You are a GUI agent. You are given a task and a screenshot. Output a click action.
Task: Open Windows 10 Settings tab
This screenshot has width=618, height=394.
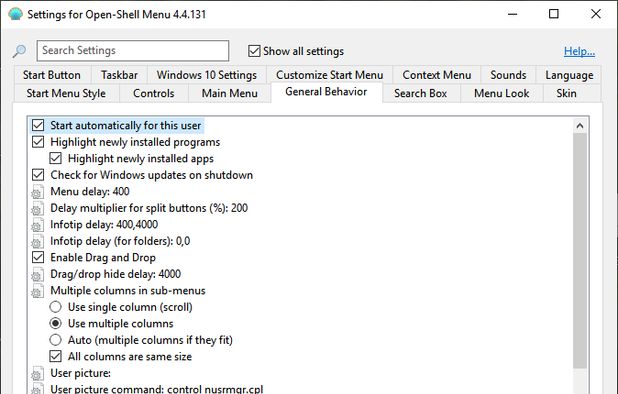(x=207, y=75)
